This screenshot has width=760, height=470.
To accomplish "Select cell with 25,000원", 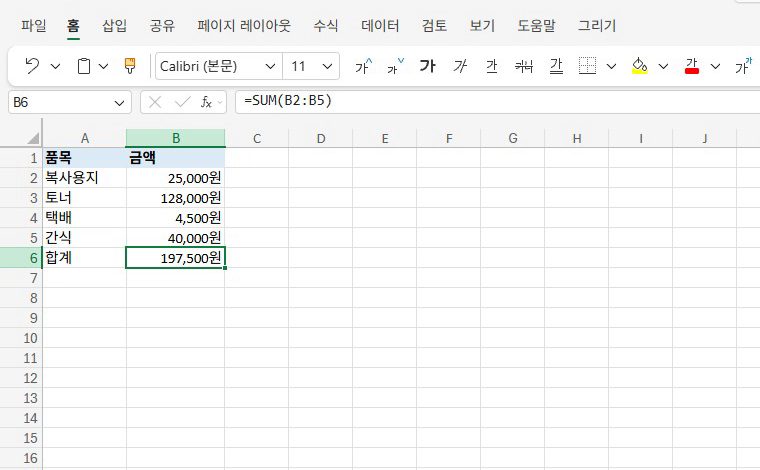I will [x=175, y=178].
